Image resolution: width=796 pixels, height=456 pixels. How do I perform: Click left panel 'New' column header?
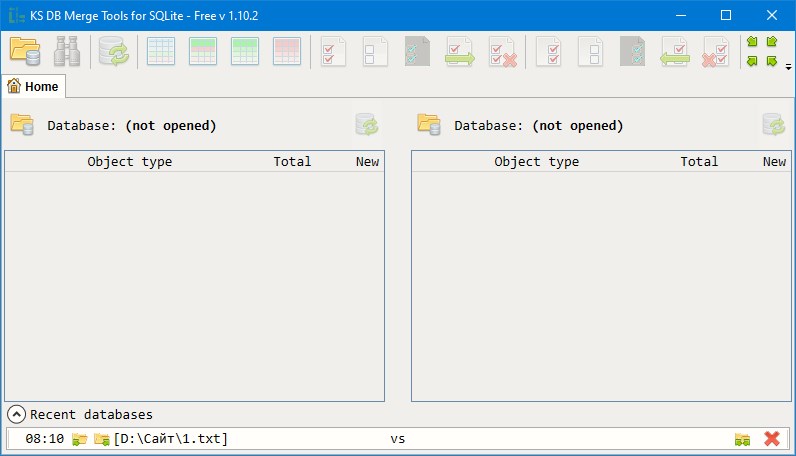pos(367,161)
